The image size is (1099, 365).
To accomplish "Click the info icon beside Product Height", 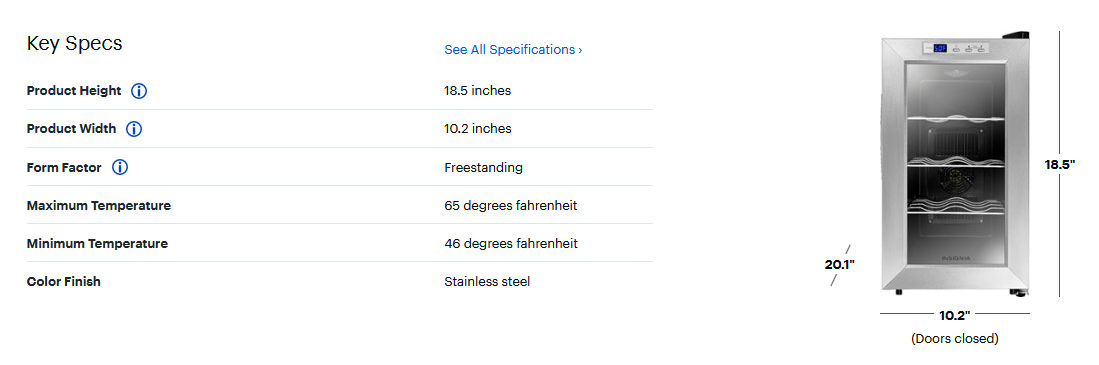I will pos(139,91).
